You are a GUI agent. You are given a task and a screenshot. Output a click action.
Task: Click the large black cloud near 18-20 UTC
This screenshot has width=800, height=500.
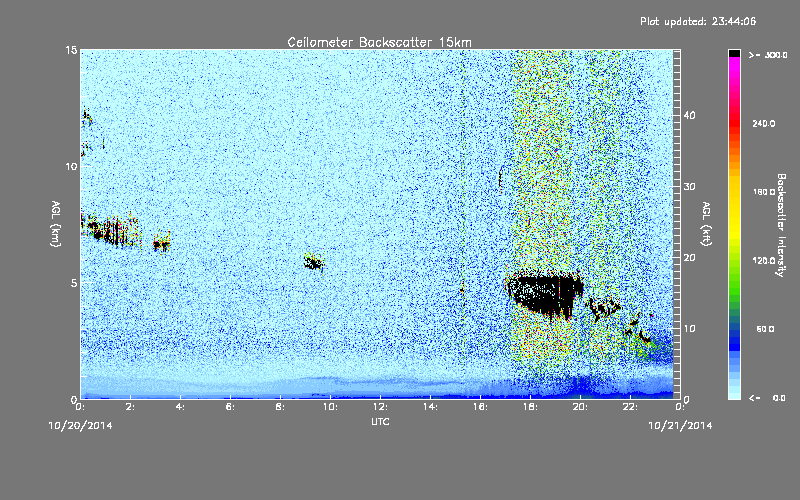pyautogui.click(x=545, y=295)
